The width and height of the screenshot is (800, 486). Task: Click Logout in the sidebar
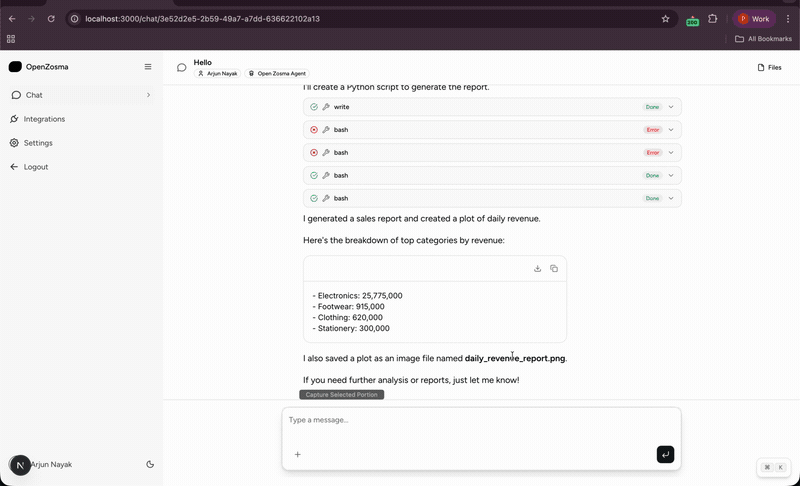[36, 167]
